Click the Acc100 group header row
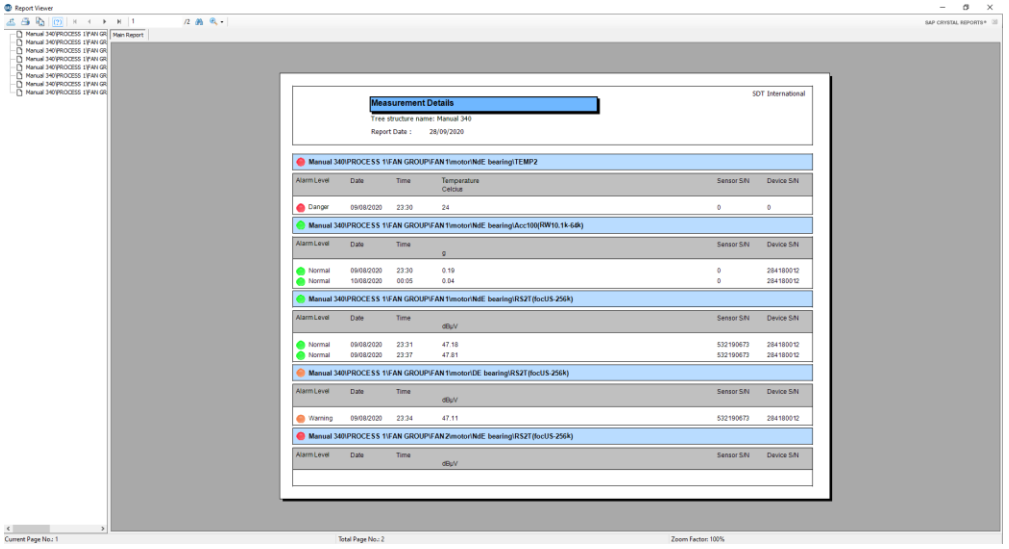 (x=552, y=226)
